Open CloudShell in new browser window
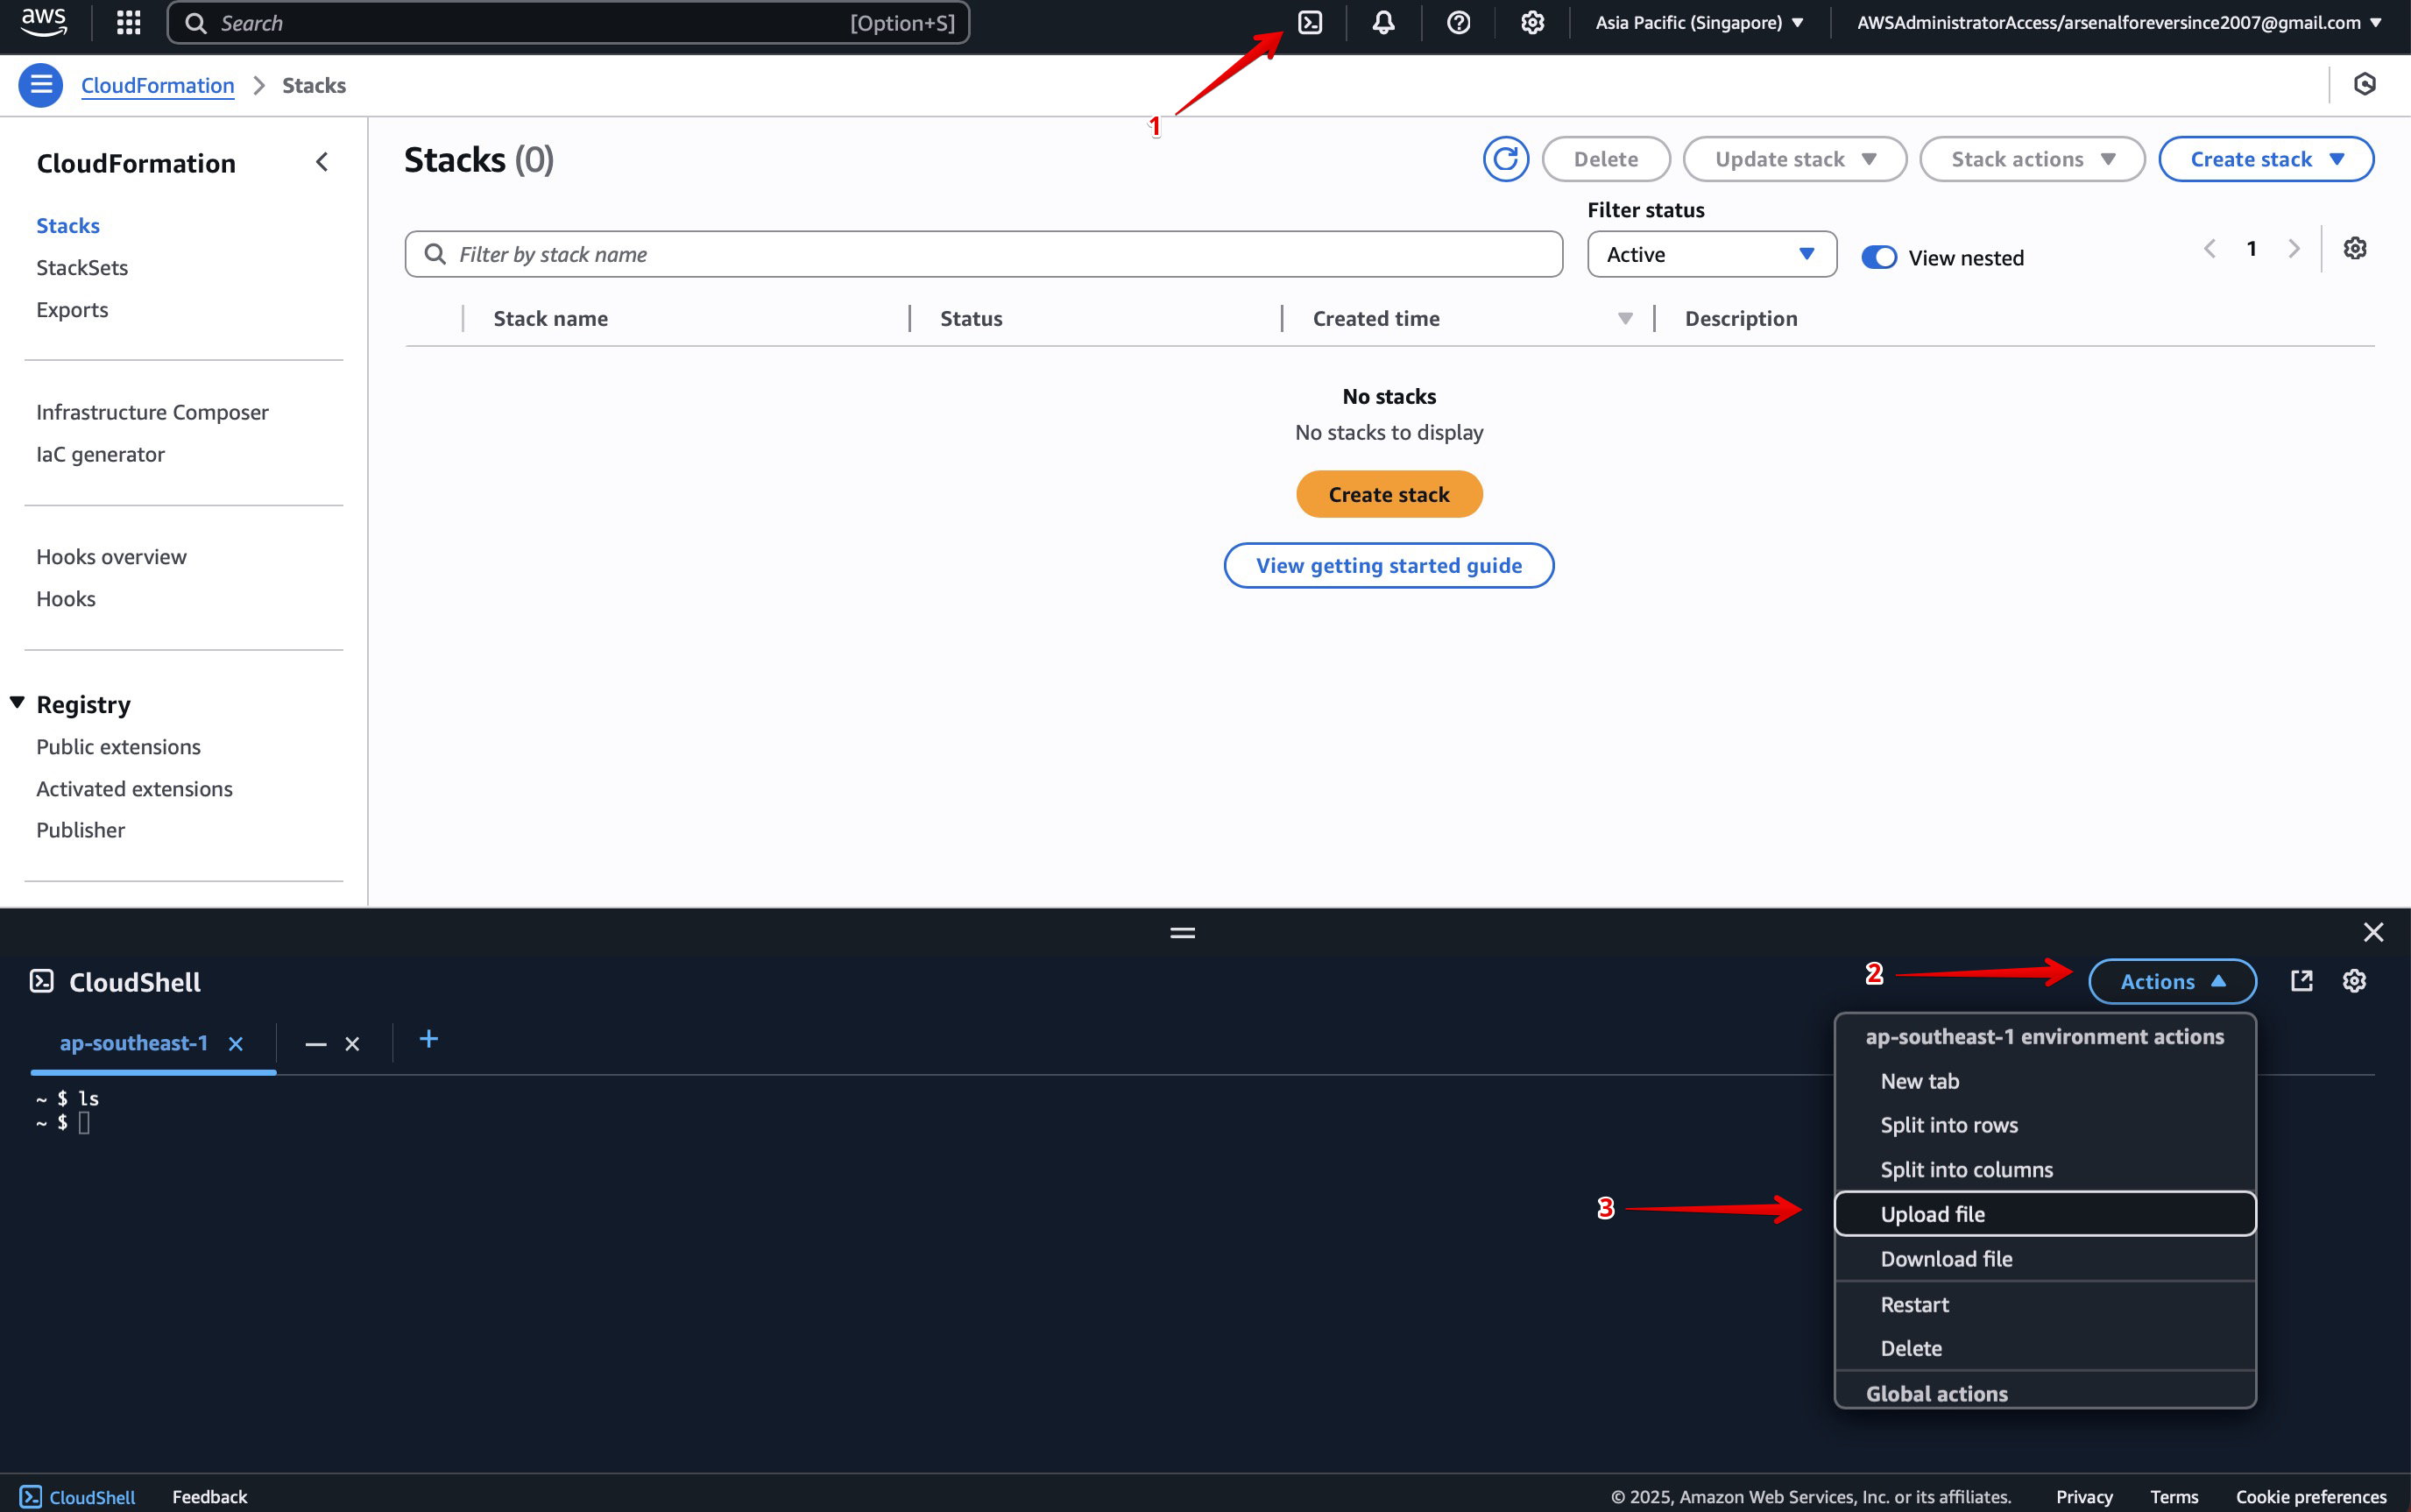The height and width of the screenshot is (1512, 2411). point(2302,981)
